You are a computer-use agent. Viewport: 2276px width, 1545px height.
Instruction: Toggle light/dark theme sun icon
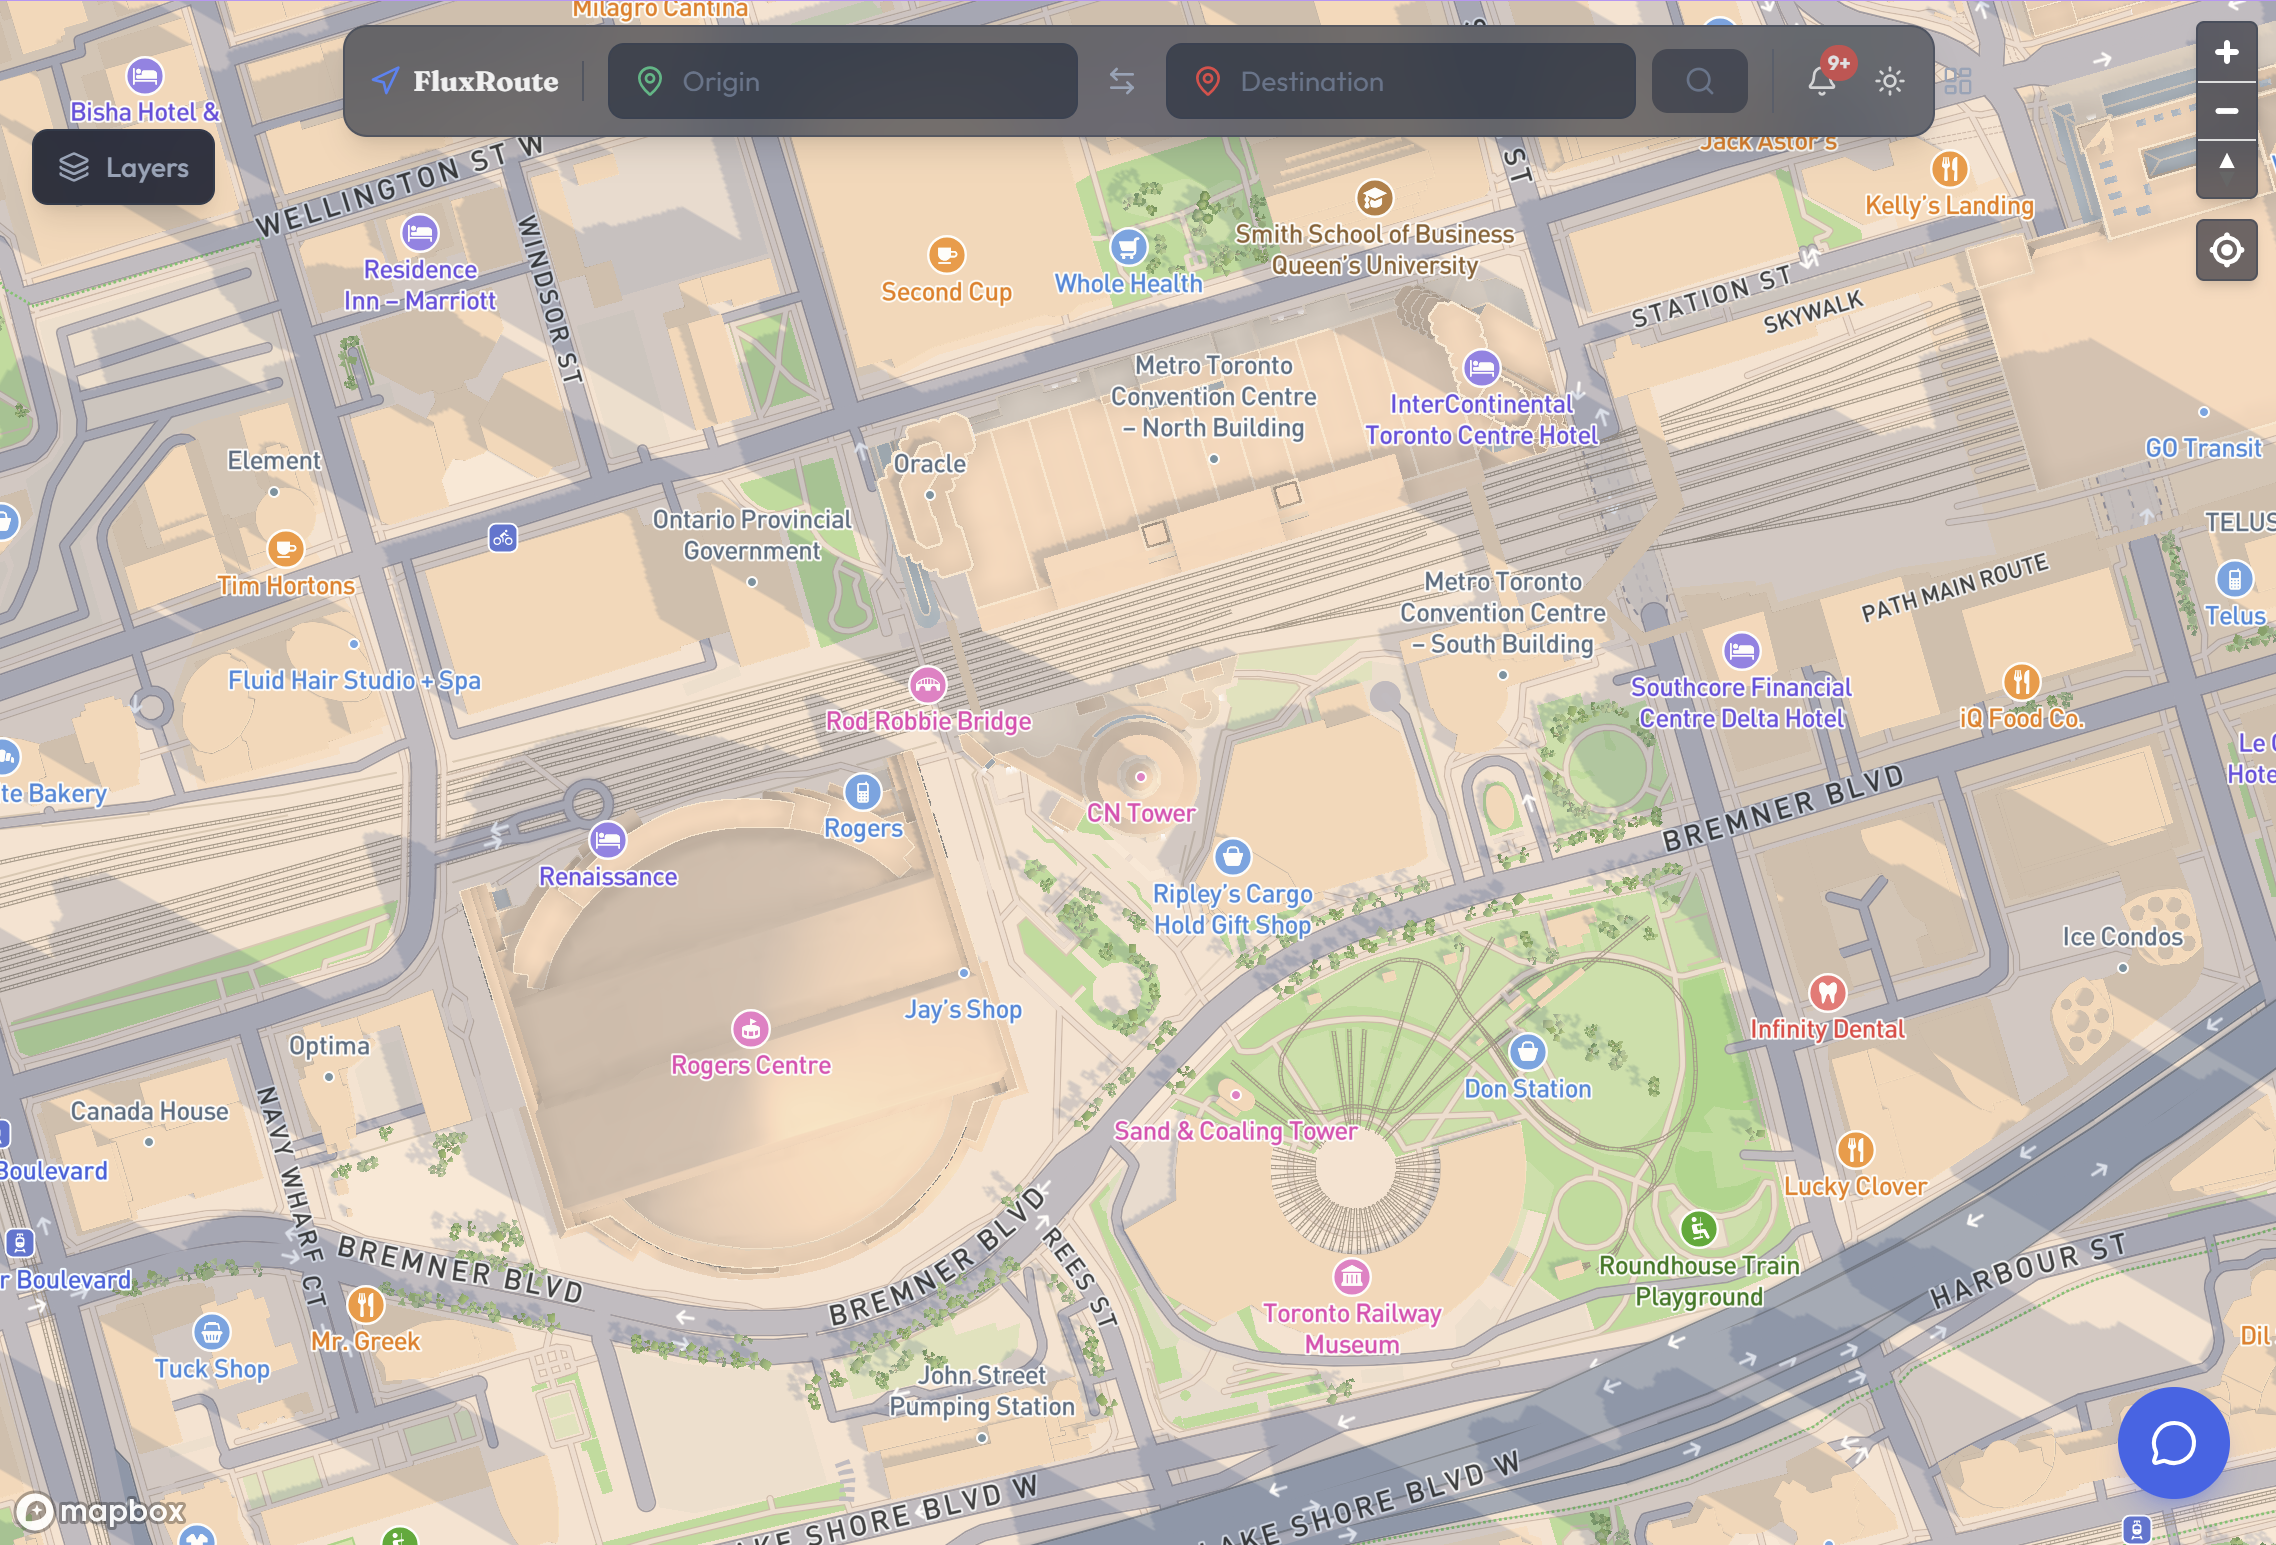click(1890, 81)
